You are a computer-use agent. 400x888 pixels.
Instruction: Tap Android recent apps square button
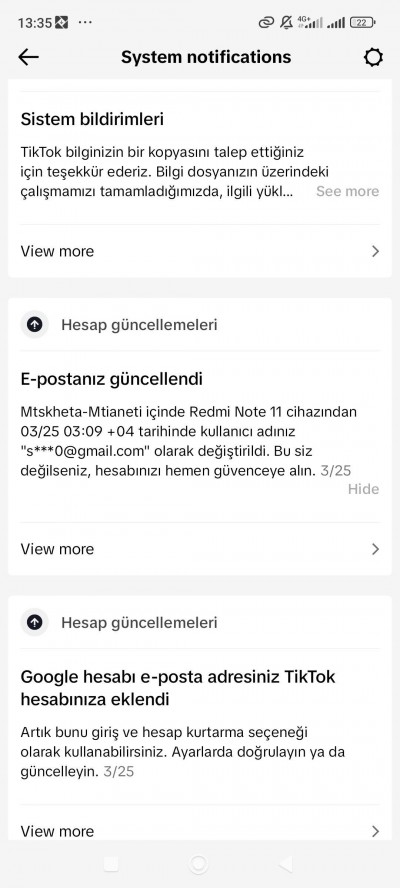click(111, 864)
